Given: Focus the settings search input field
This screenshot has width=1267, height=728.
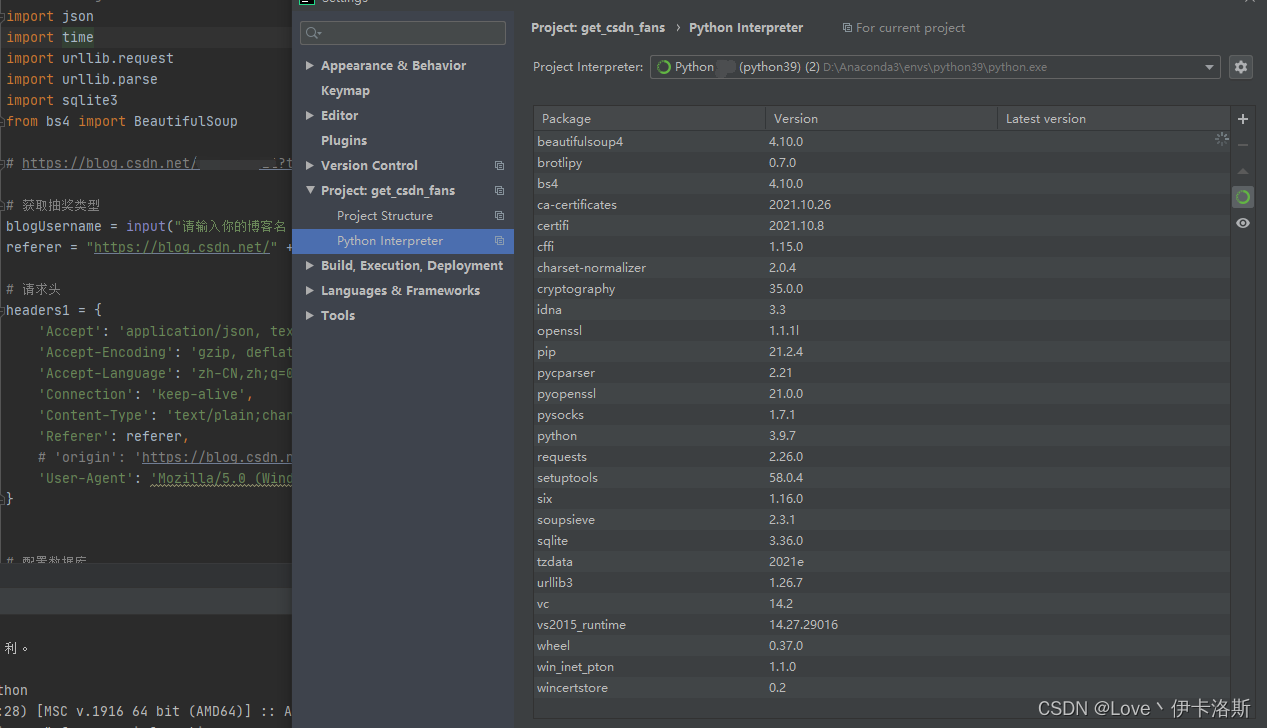Looking at the screenshot, I should pos(403,33).
